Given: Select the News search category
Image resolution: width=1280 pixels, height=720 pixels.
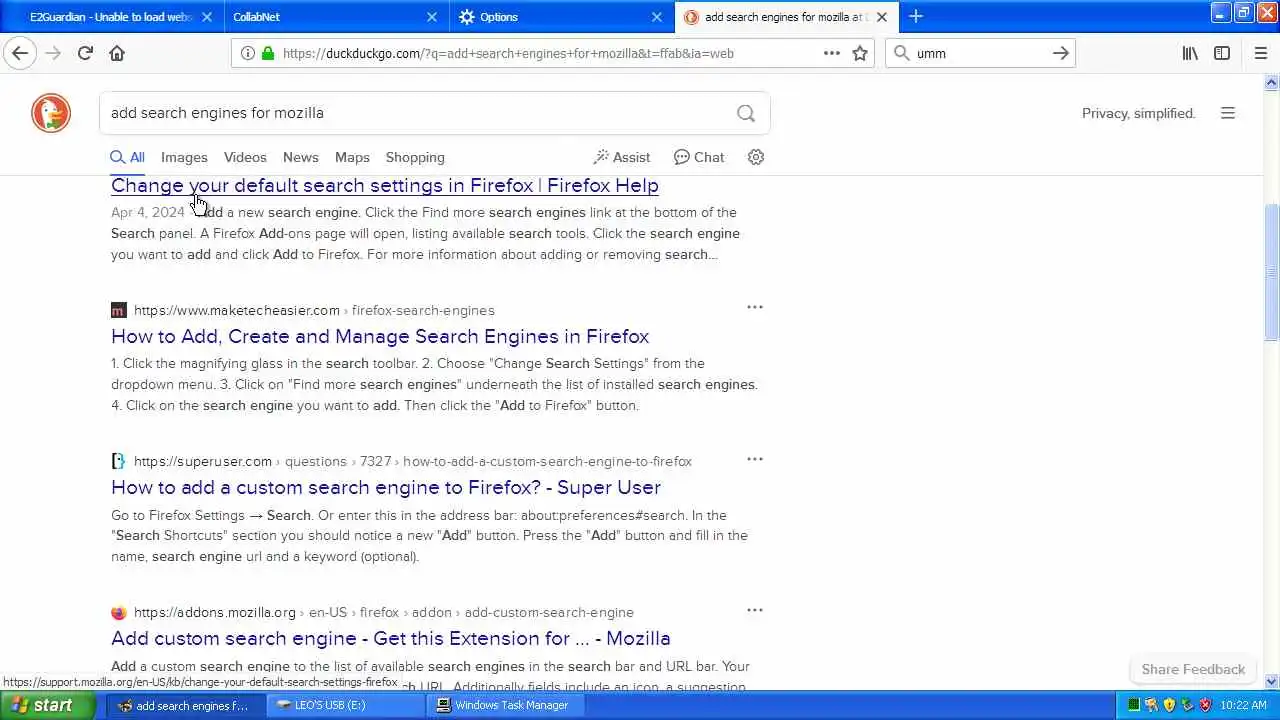Looking at the screenshot, I should 300,157.
